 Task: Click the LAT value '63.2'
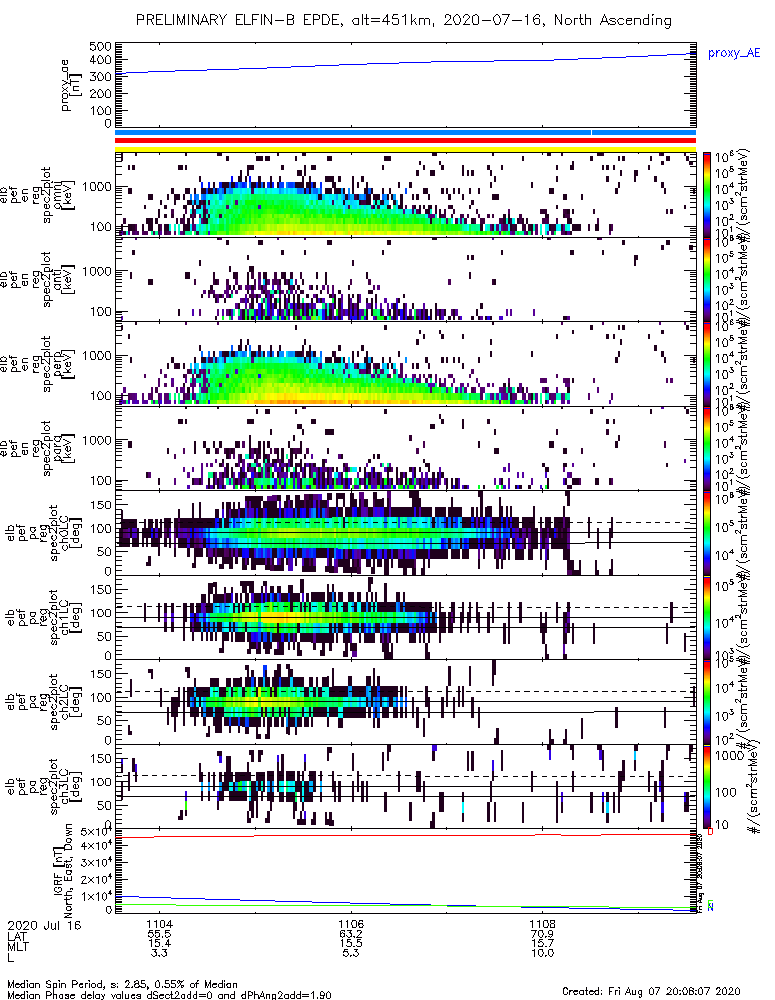click(350, 934)
